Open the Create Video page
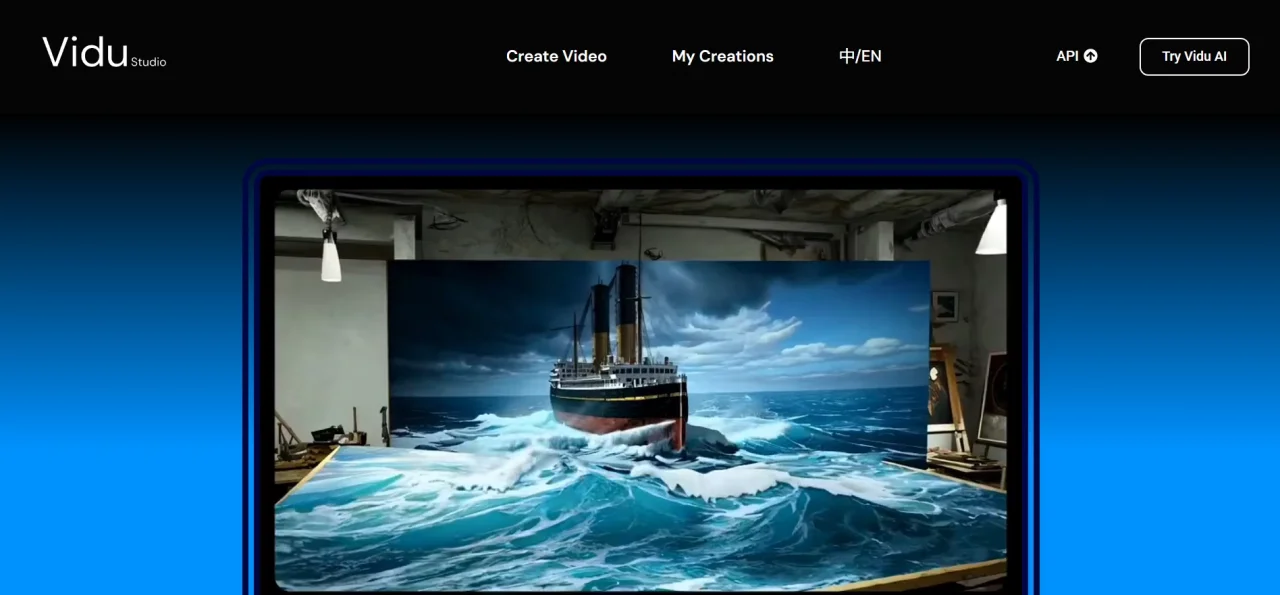The image size is (1280, 595). pyautogui.click(x=556, y=56)
